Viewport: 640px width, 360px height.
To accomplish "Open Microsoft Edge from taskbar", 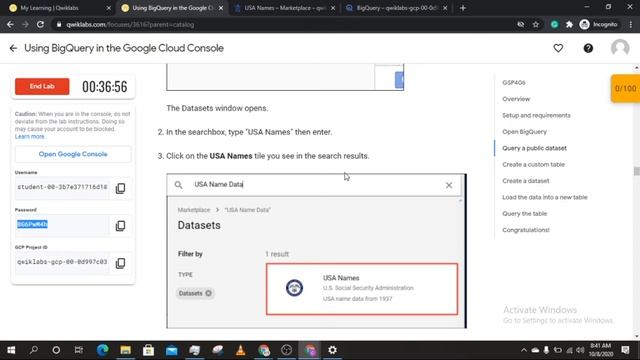I will [102, 350].
